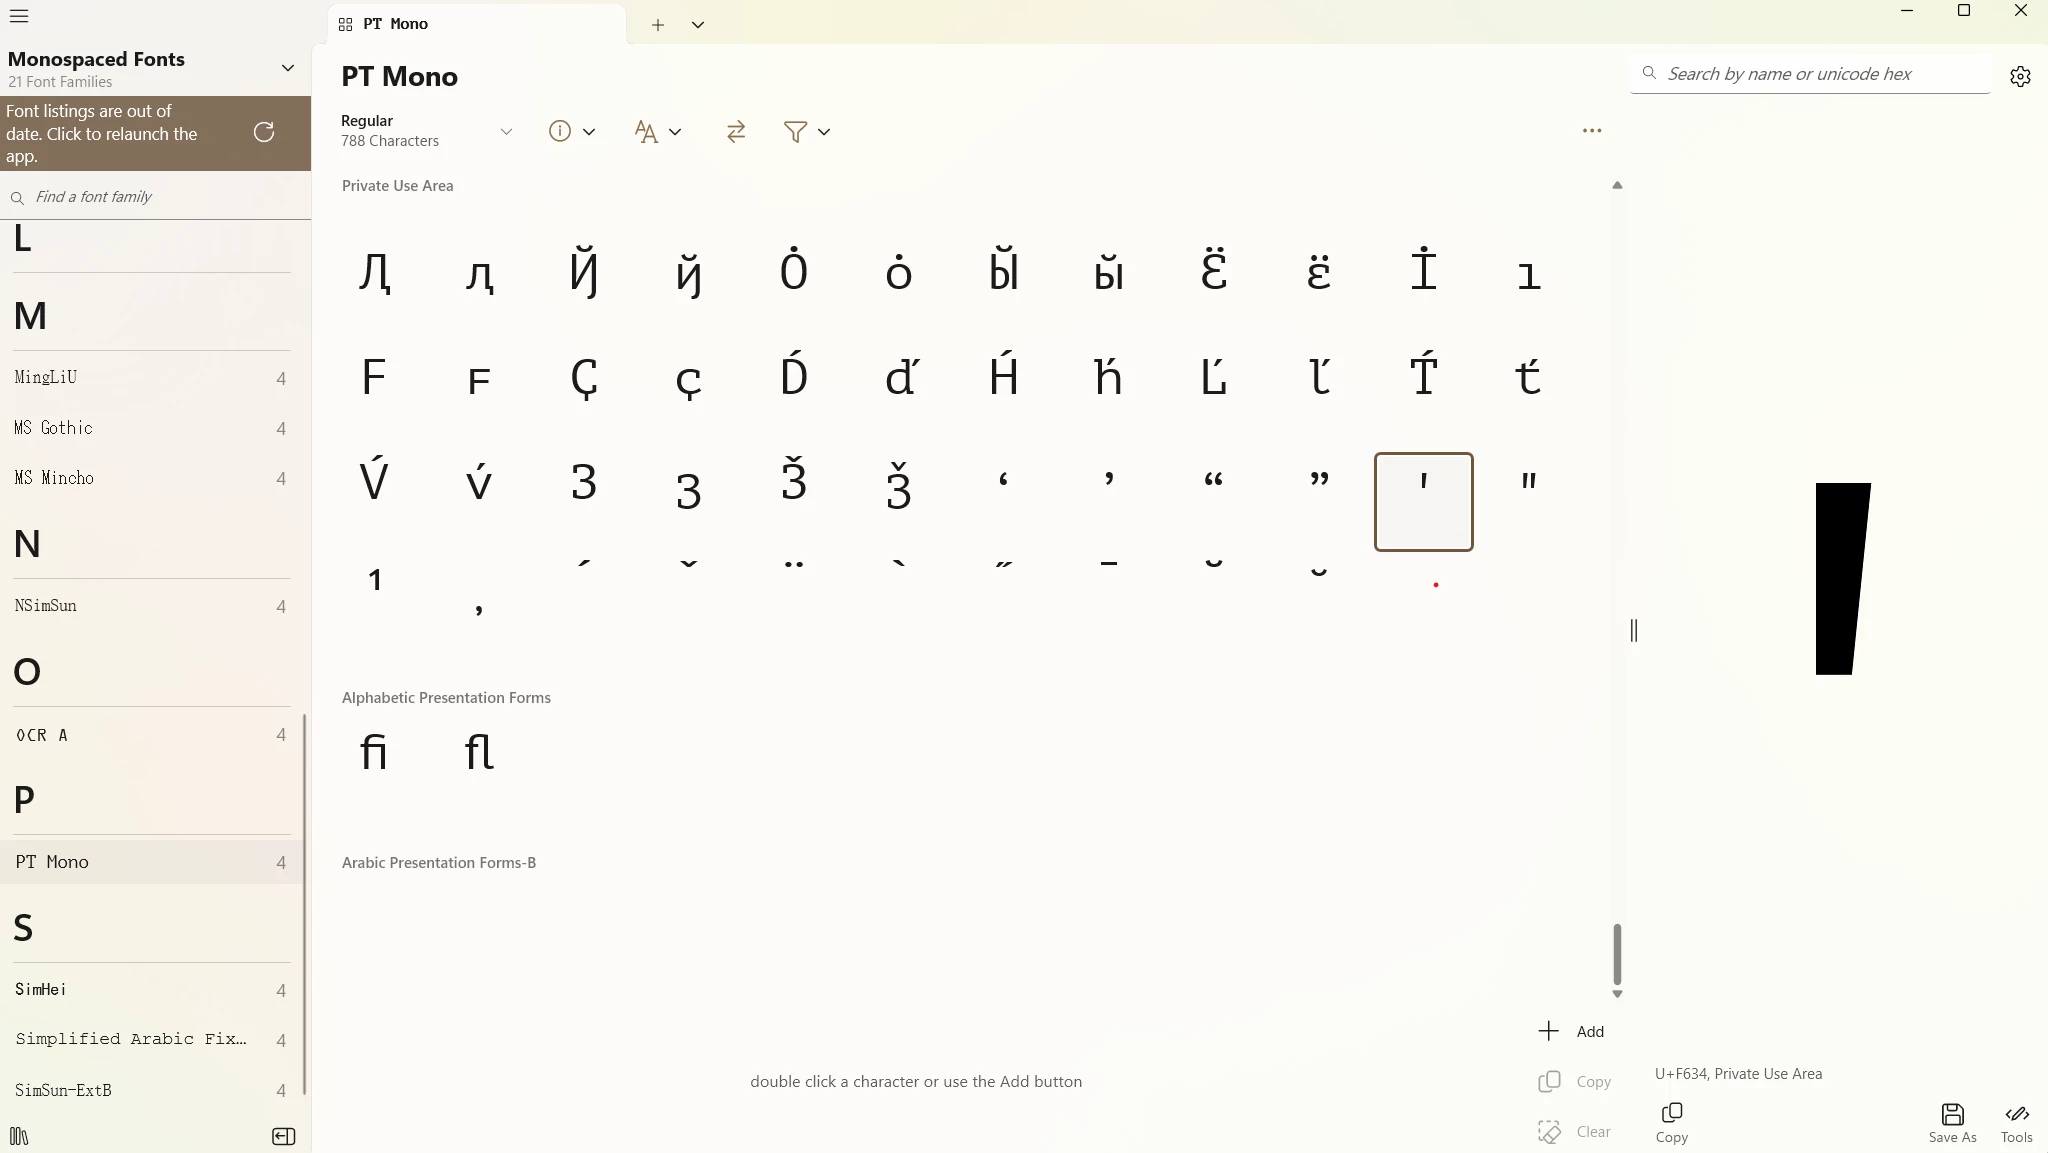
Task: Click the character grid vertical scrollbar thumb
Action: tap(1617, 954)
